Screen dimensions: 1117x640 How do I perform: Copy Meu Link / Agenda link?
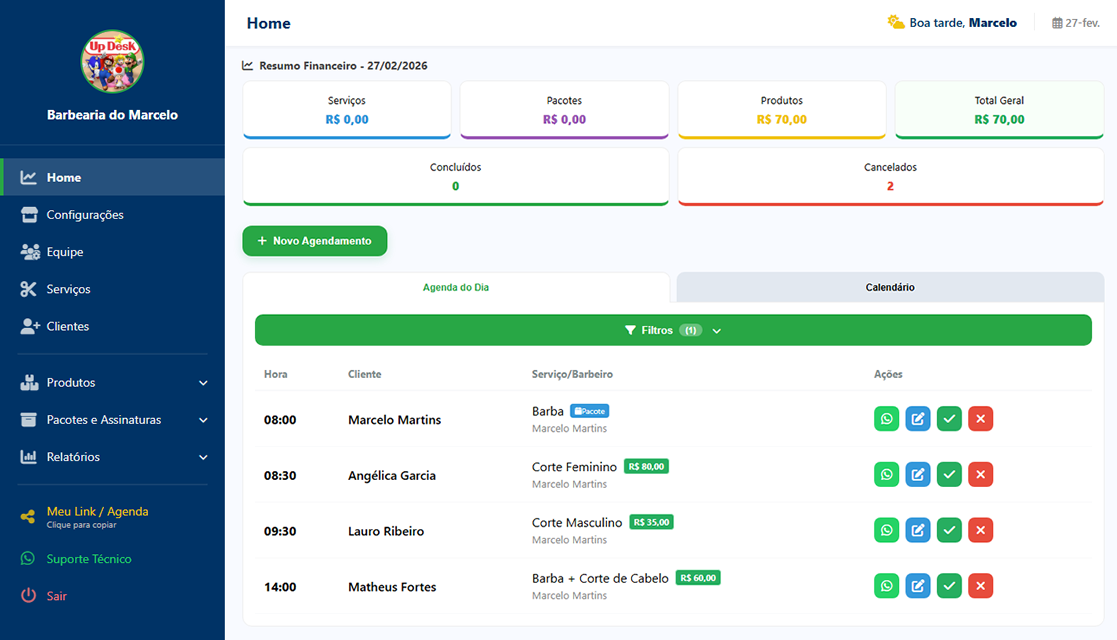(x=97, y=516)
